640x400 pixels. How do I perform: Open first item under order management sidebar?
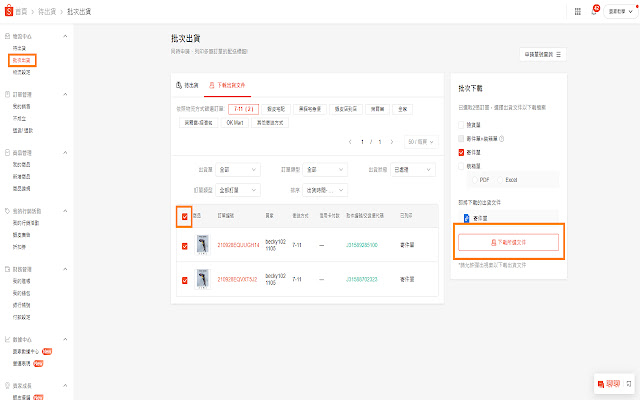click(x=22, y=107)
